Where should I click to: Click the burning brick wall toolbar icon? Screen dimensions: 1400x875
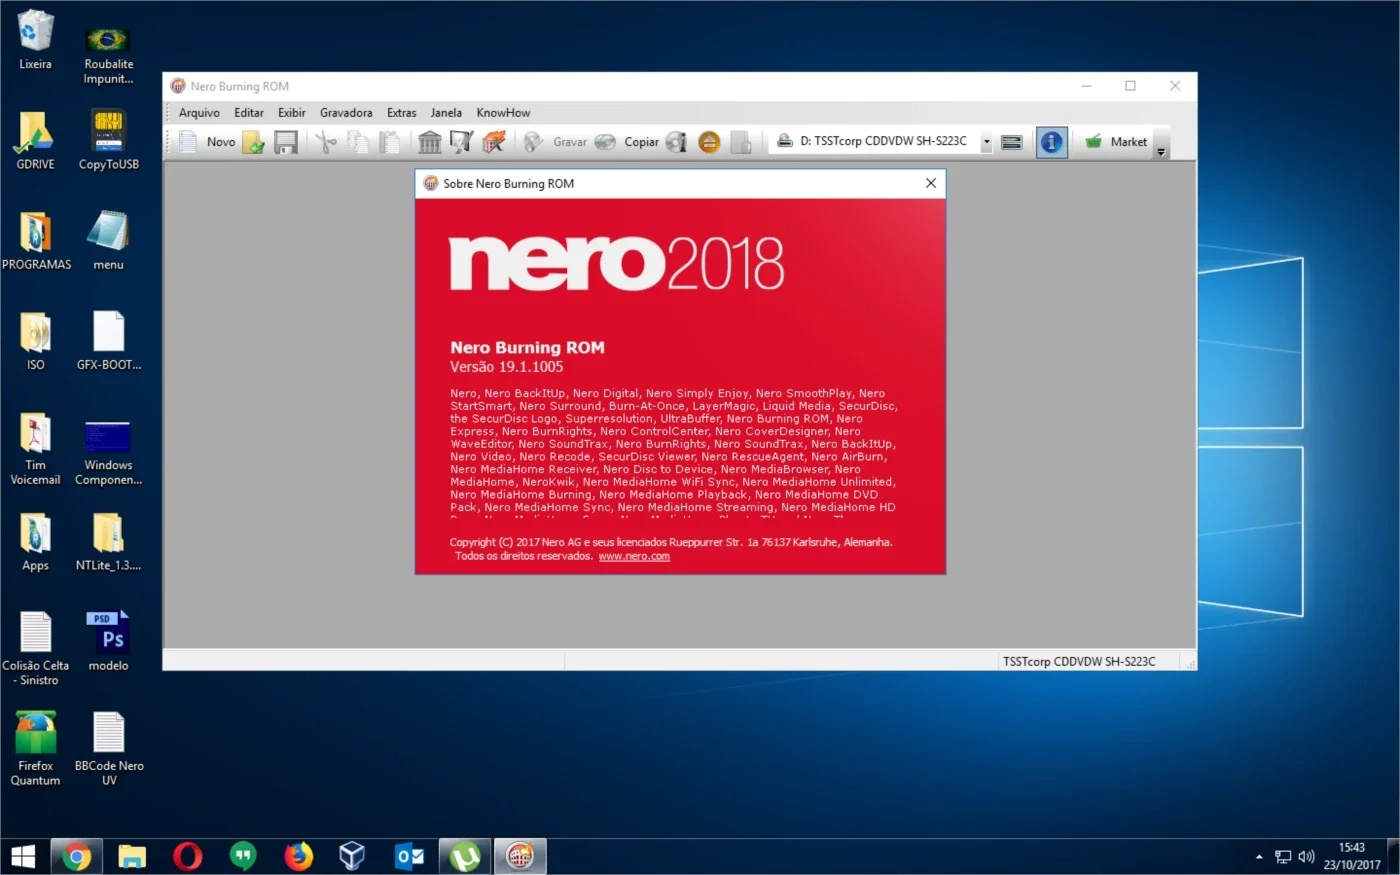493,142
